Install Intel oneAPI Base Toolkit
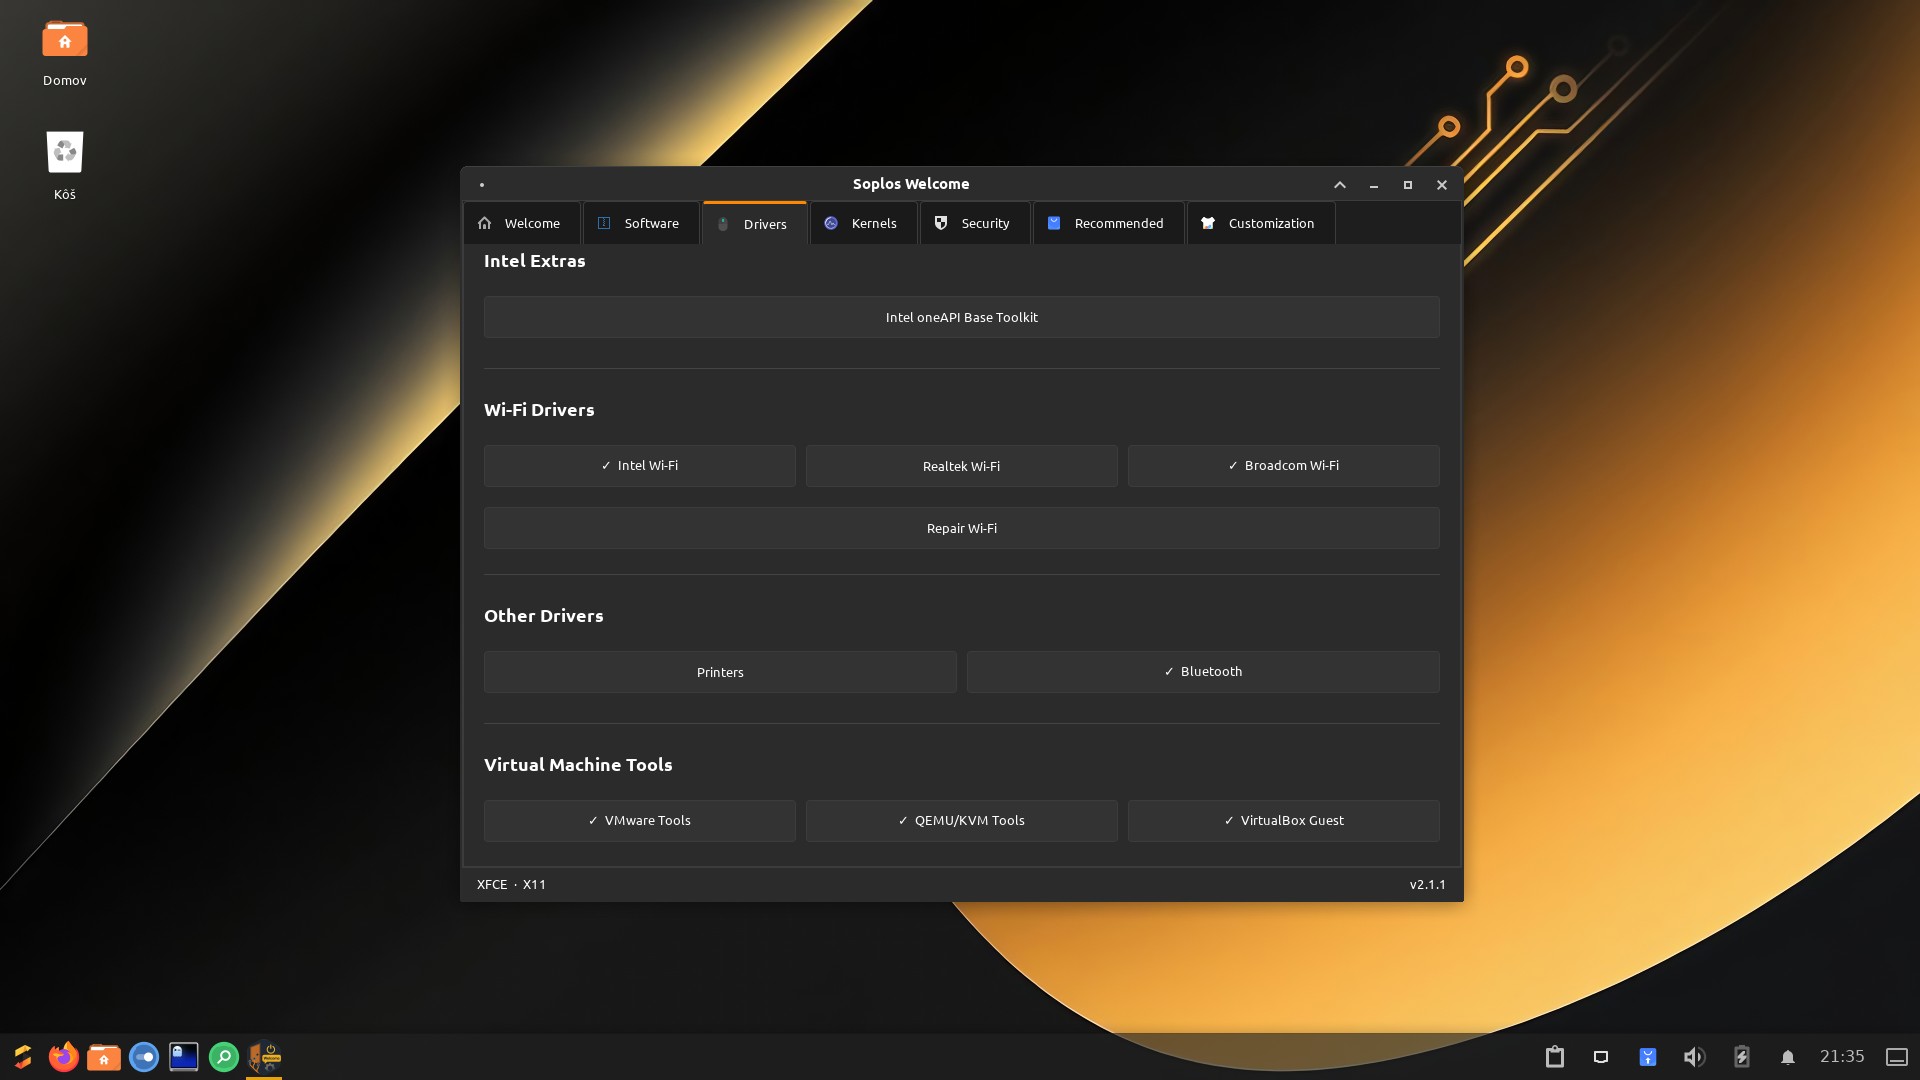The width and height of the screenshot is (1920, 1080). tap(962, 317)
